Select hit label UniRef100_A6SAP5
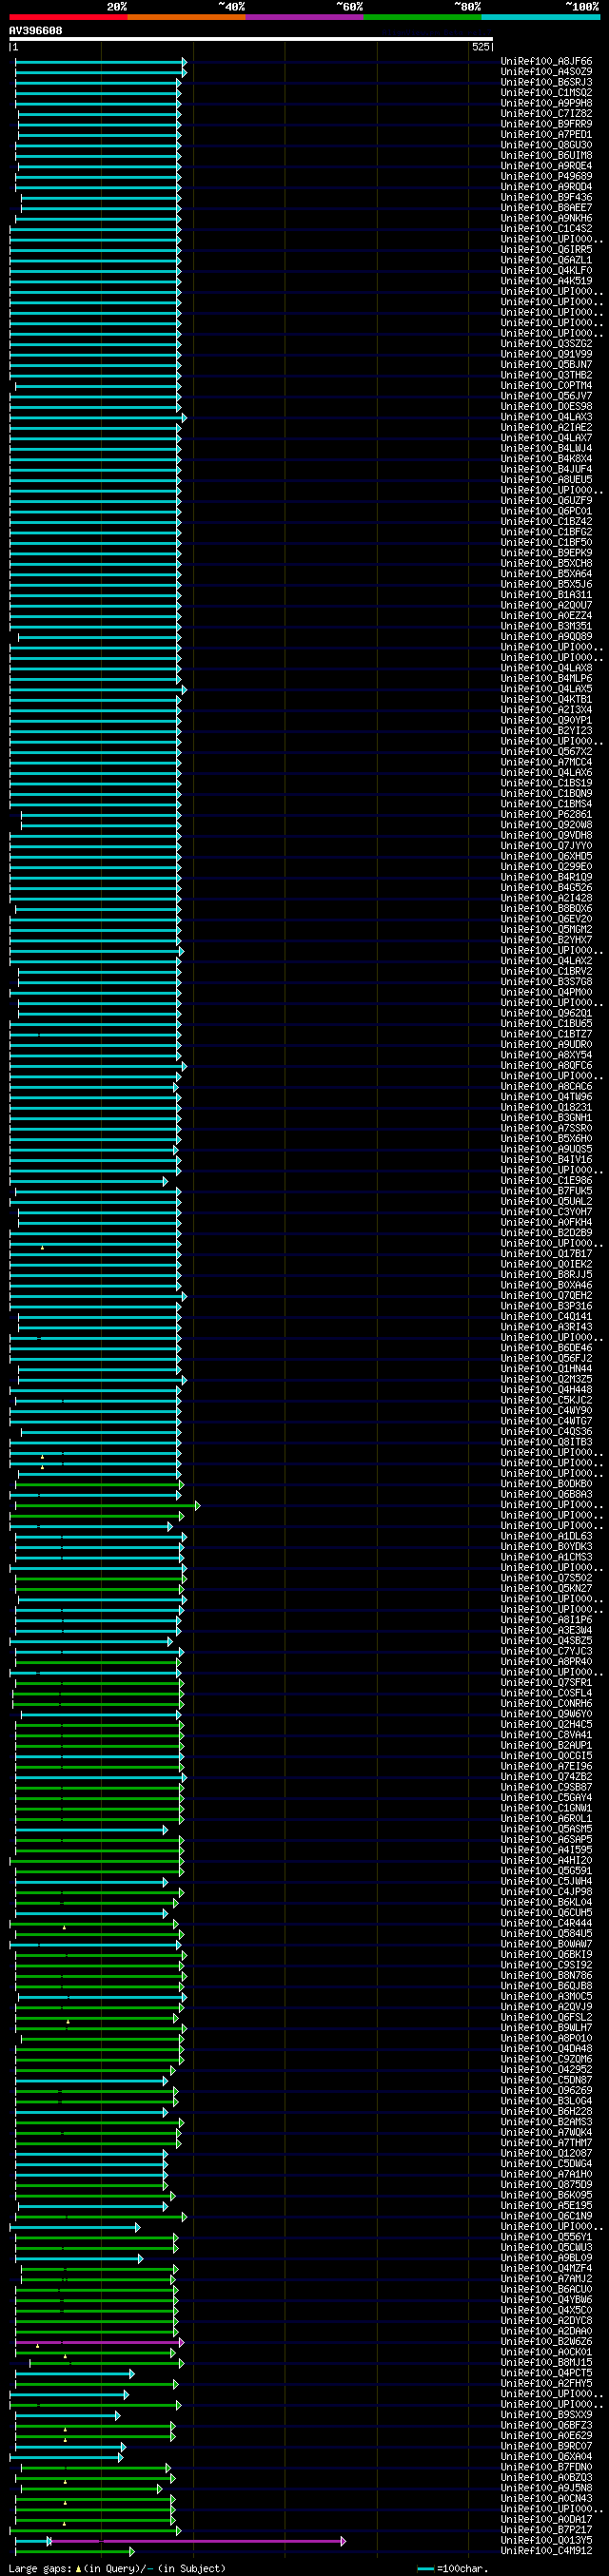 546,1840
